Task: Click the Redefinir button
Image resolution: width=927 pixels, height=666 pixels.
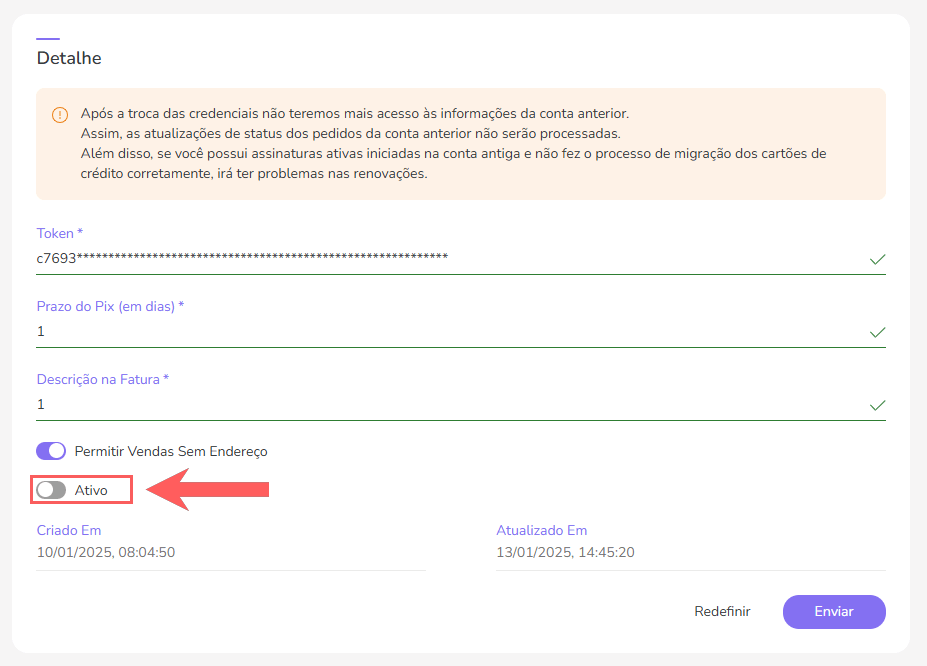Action: 722,612
